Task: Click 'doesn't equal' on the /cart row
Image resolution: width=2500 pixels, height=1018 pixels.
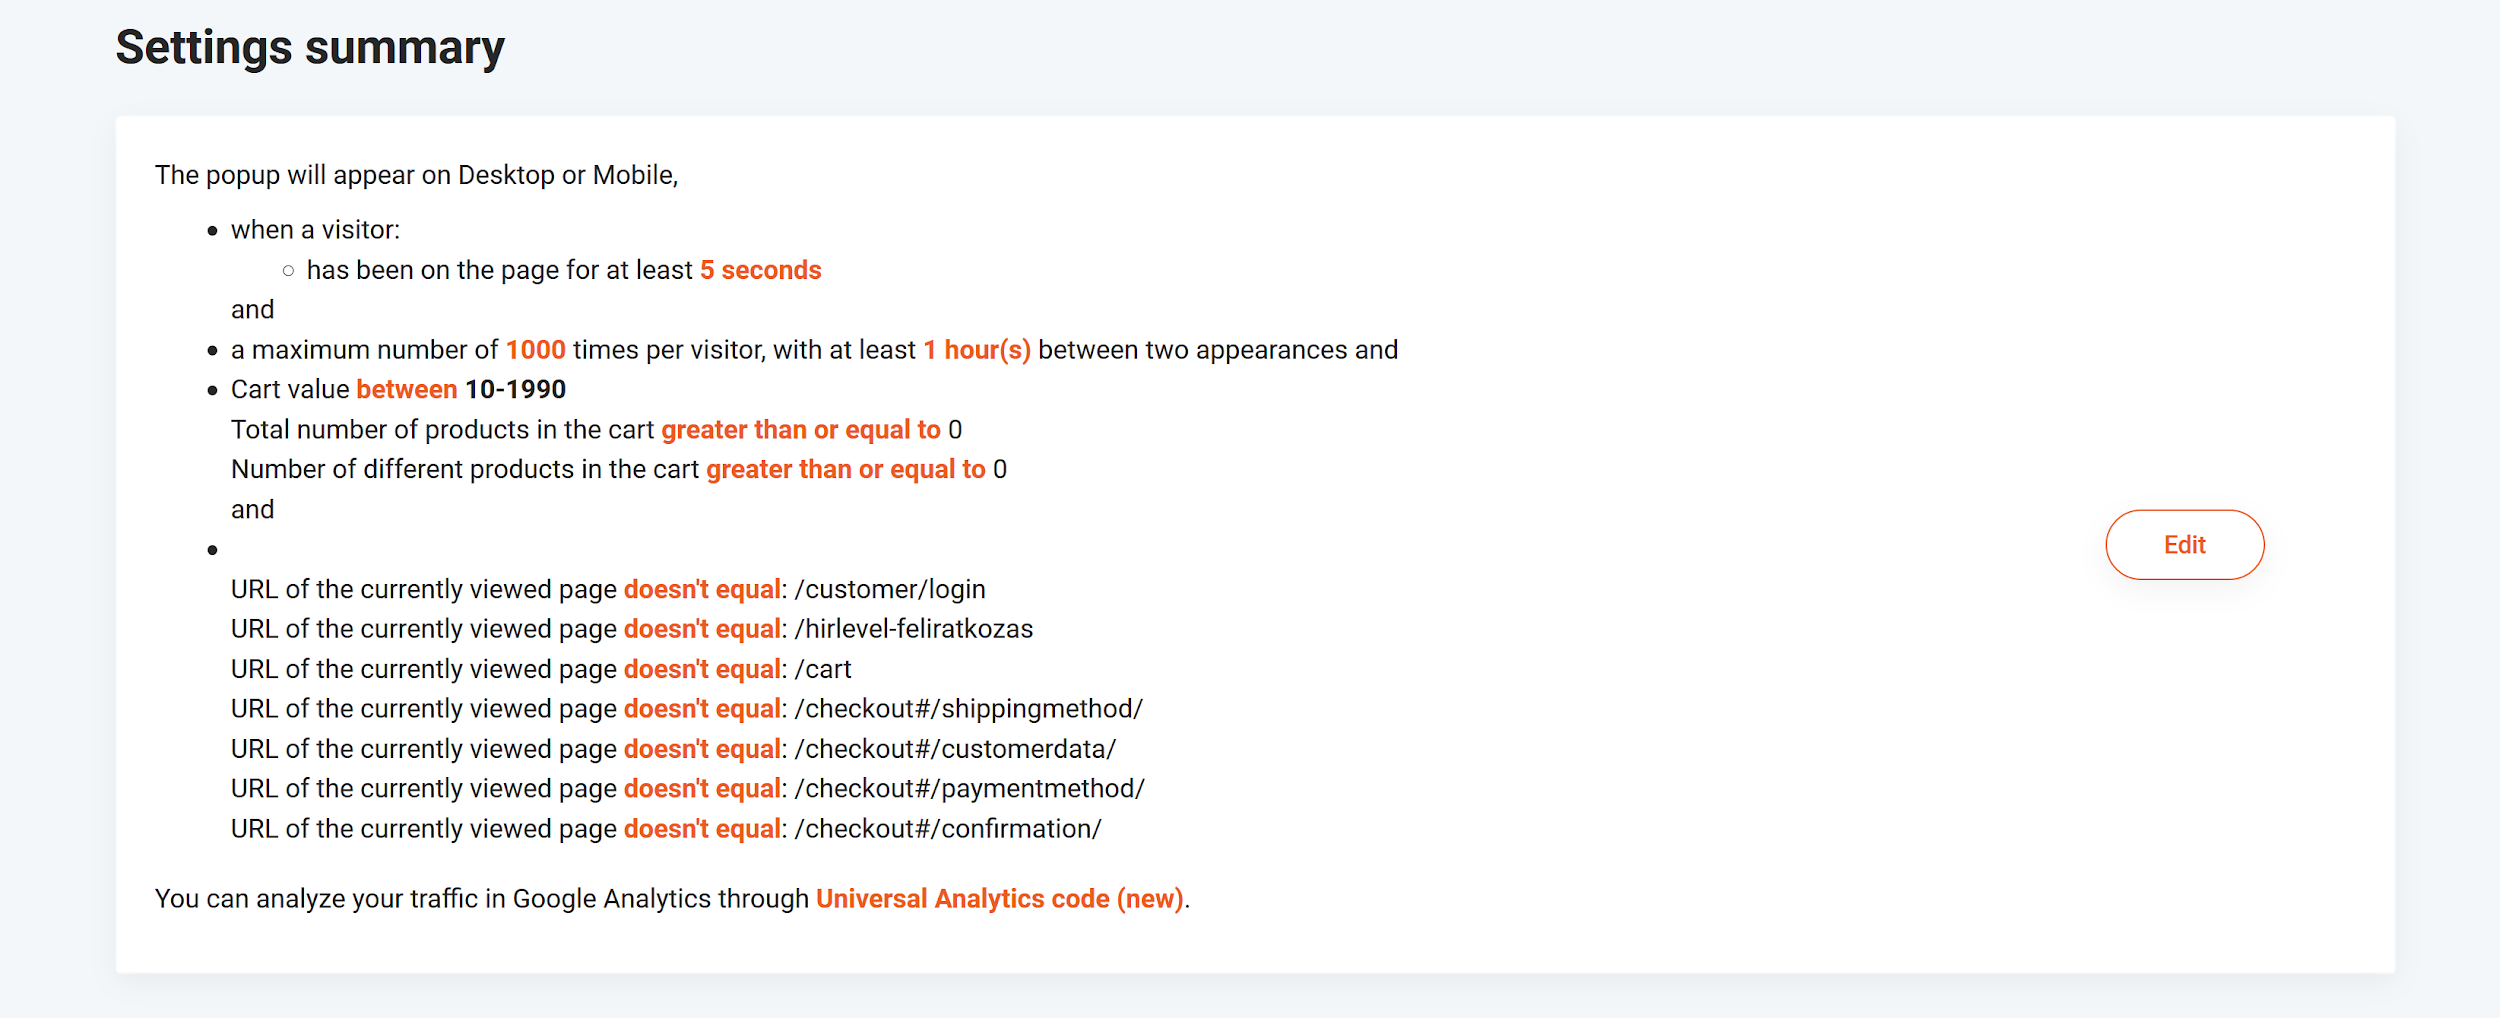Action: point(702,669)
